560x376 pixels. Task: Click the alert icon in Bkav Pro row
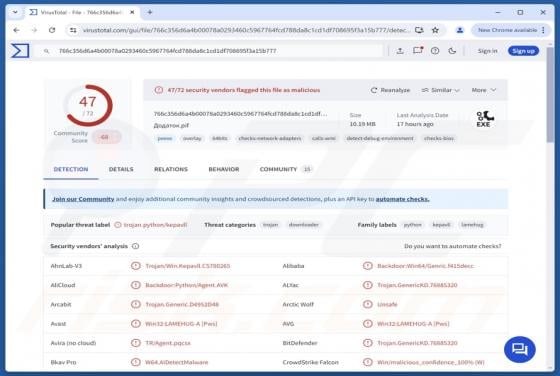point(135,362)
